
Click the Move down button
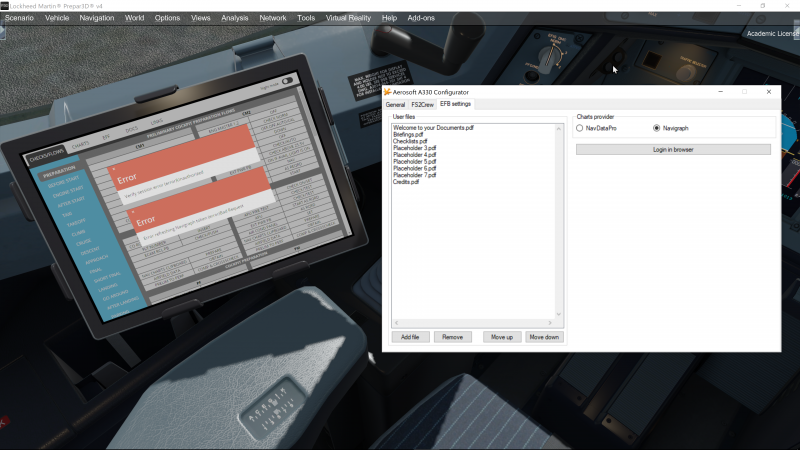(544, 337)
